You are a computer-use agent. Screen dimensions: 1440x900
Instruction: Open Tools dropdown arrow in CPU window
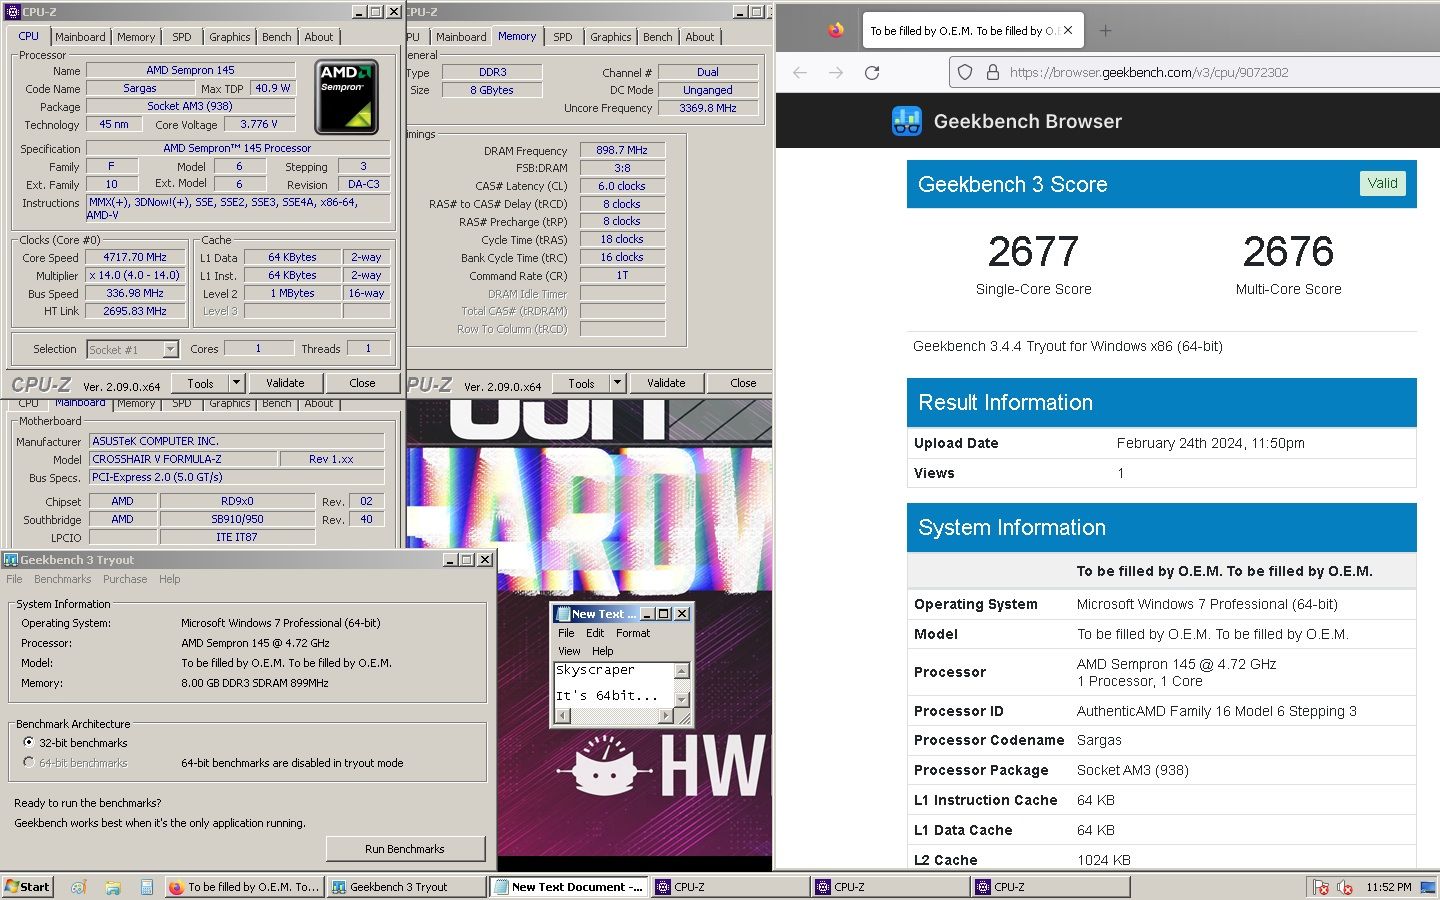click(x=236, y=383)
